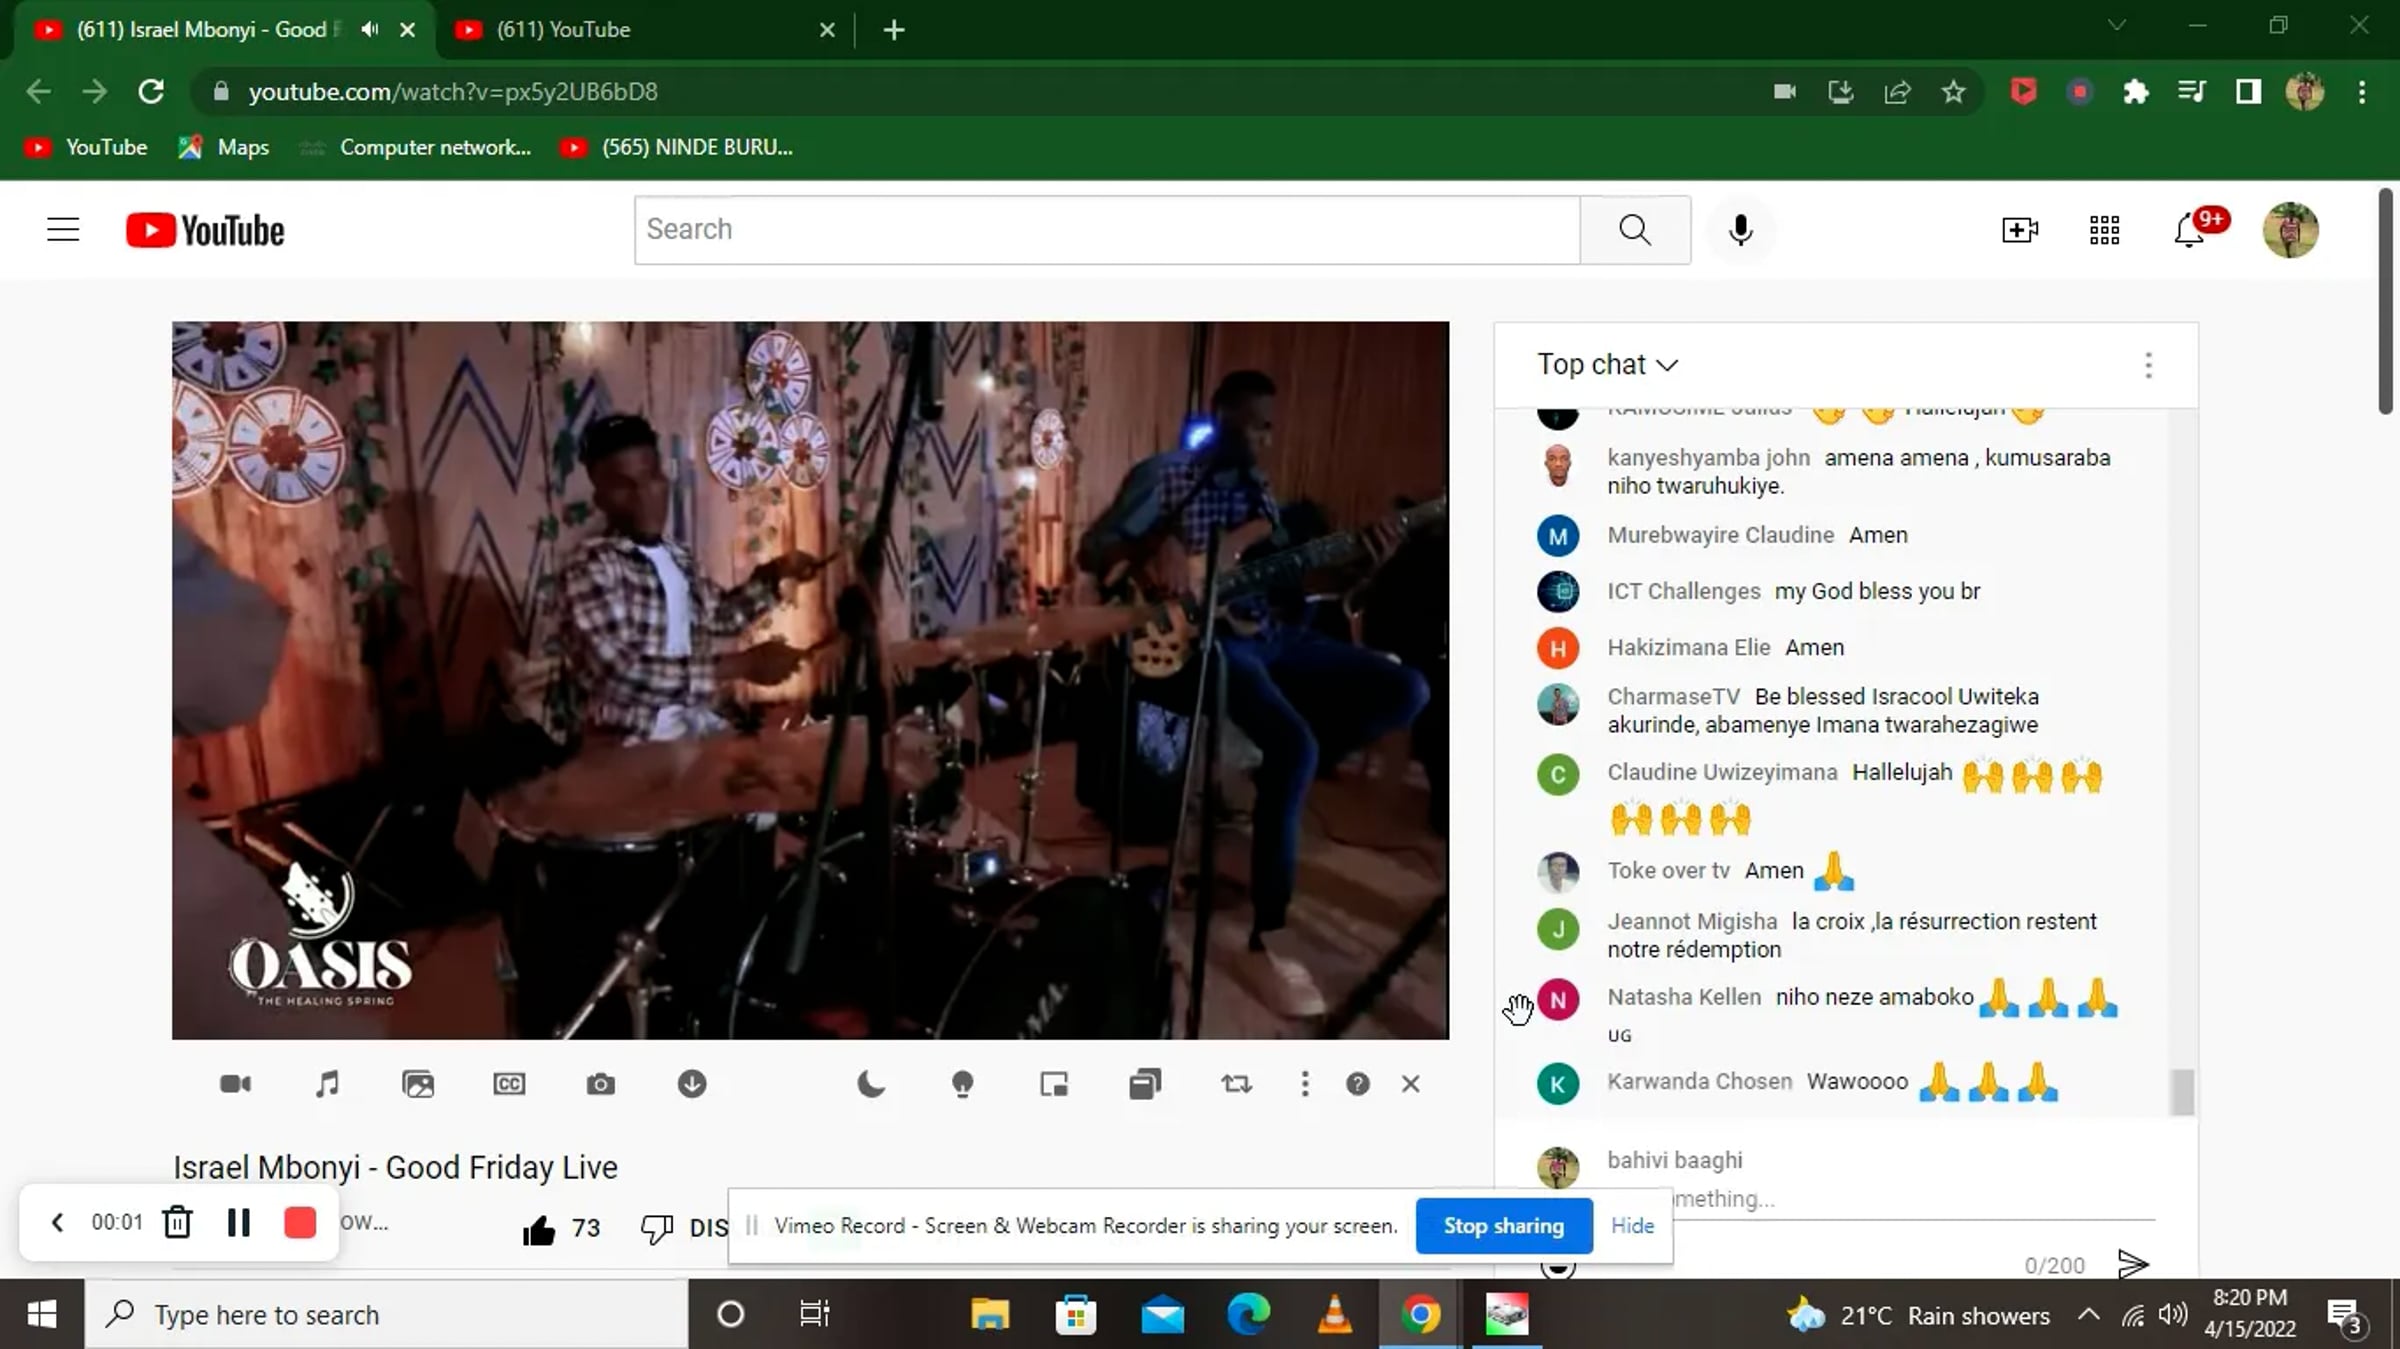Hide the screen sharing notification bar
The image size is (2400, 1349).
tap(1632, 1225)
